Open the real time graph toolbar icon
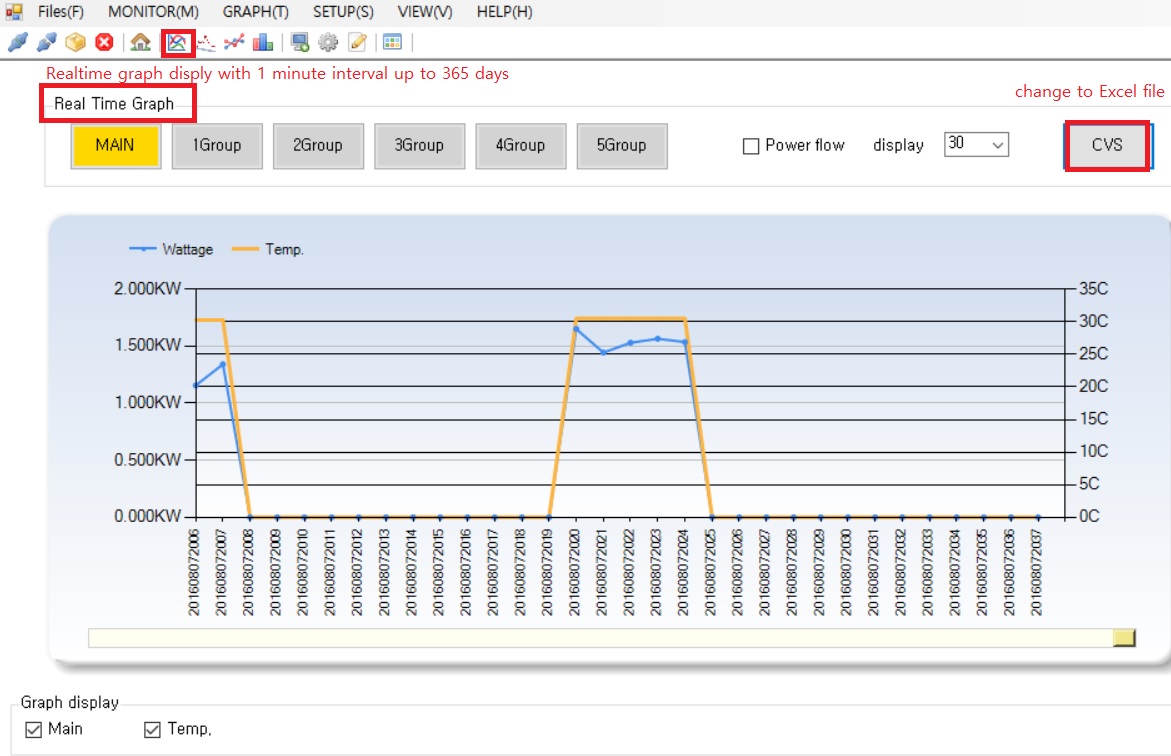Image resolution: width=1171 pixels, height=756 pixels. coord(177,43)
